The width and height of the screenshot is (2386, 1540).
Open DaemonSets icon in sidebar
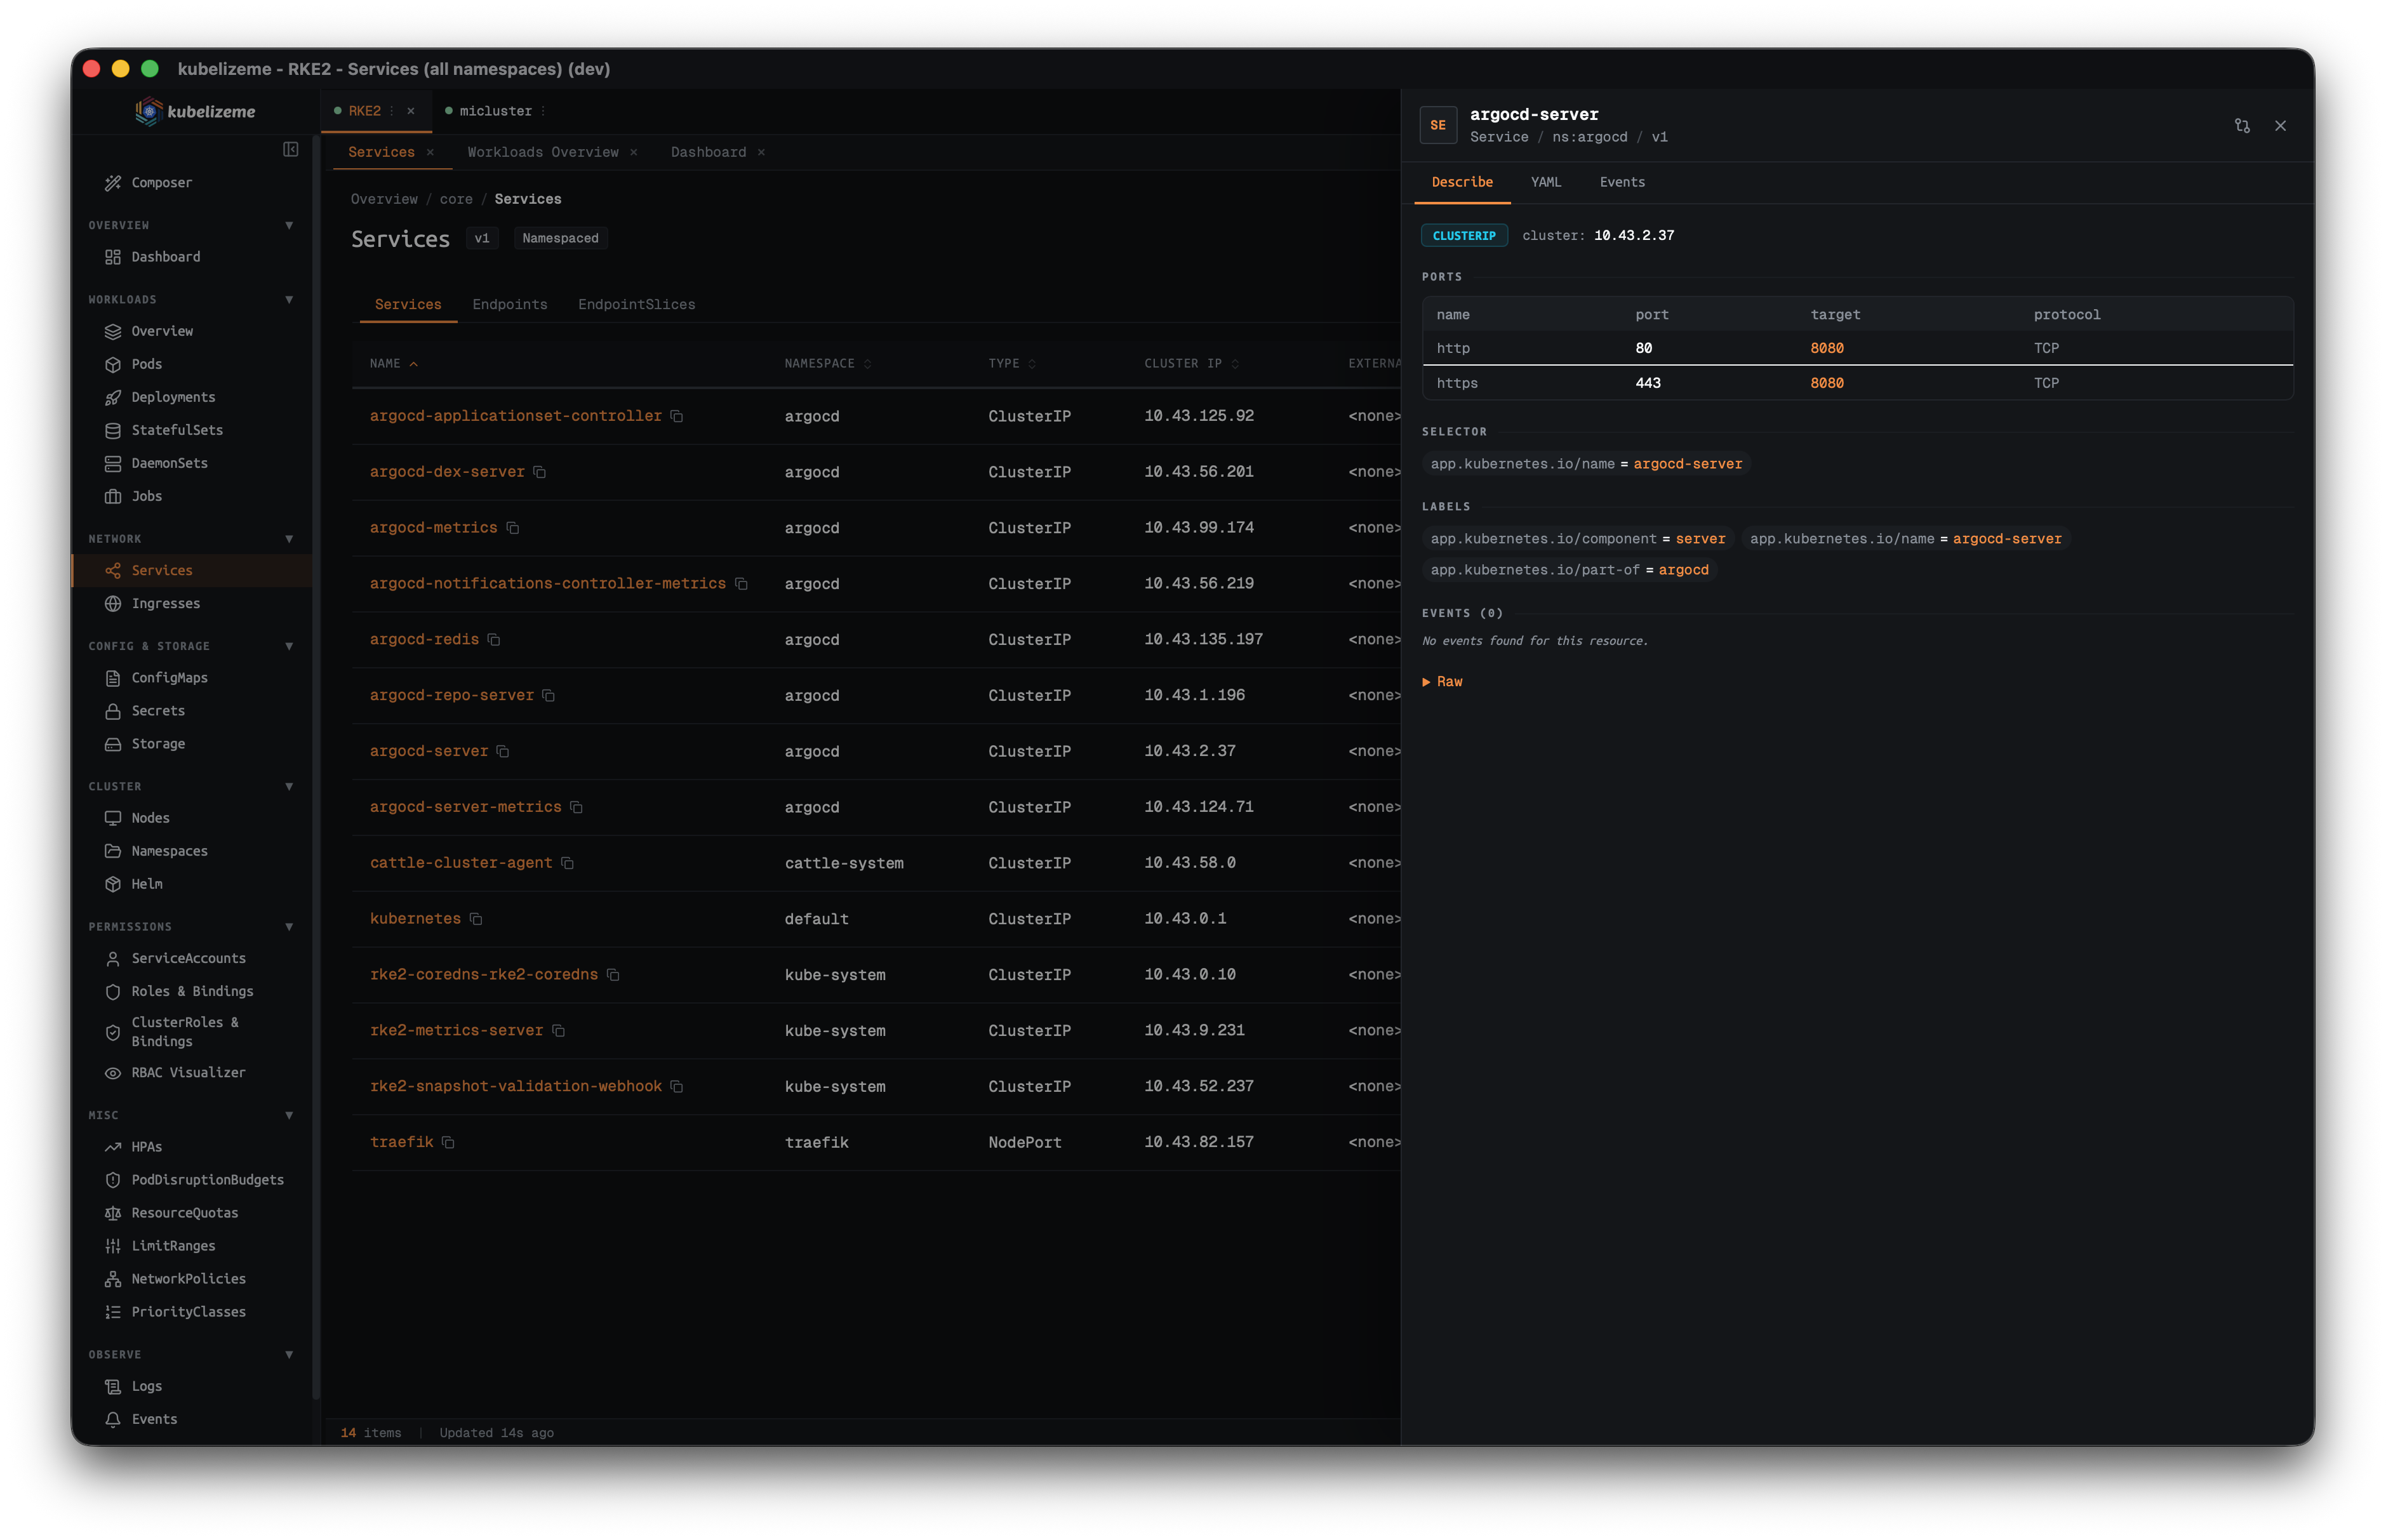pyautogui.click(x=113, y=463)
